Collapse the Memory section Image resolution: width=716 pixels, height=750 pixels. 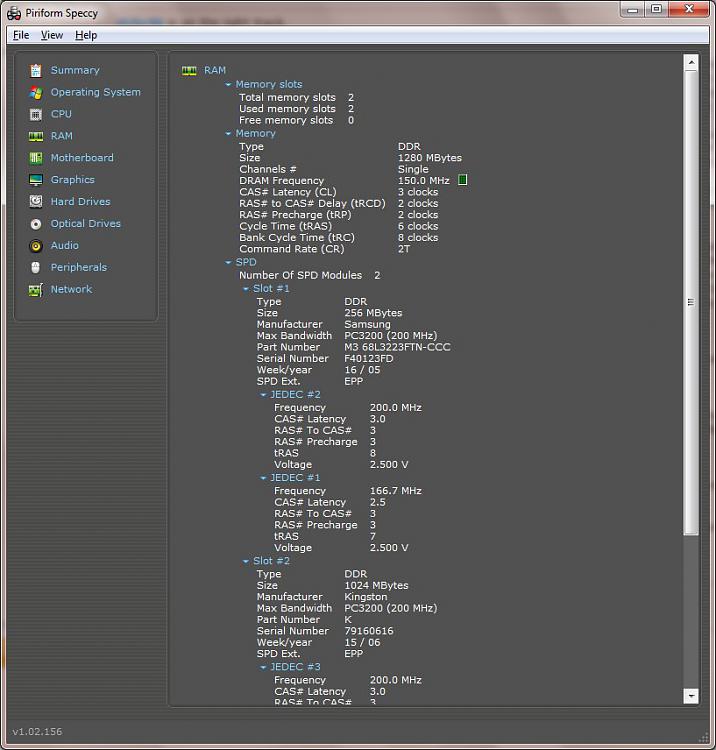click(228, 133)
